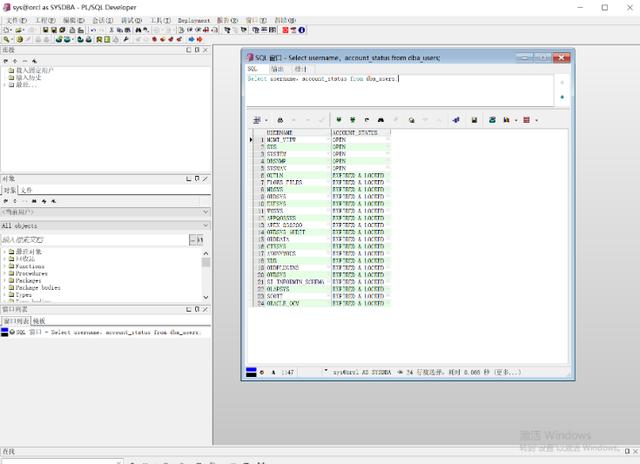Screen dimensions: 640x464
Task: Open the Deployment menu
Action: coord(194,20)
